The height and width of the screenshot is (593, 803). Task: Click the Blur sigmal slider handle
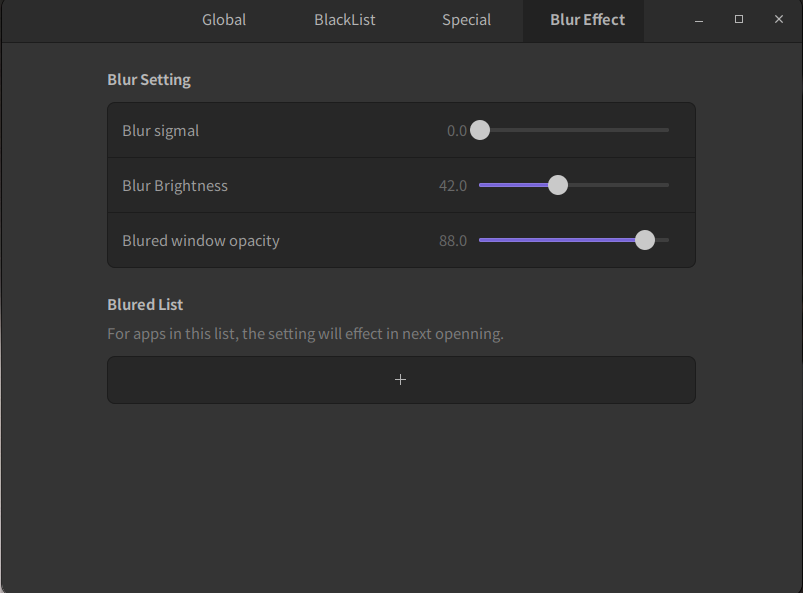pos(480,130)
